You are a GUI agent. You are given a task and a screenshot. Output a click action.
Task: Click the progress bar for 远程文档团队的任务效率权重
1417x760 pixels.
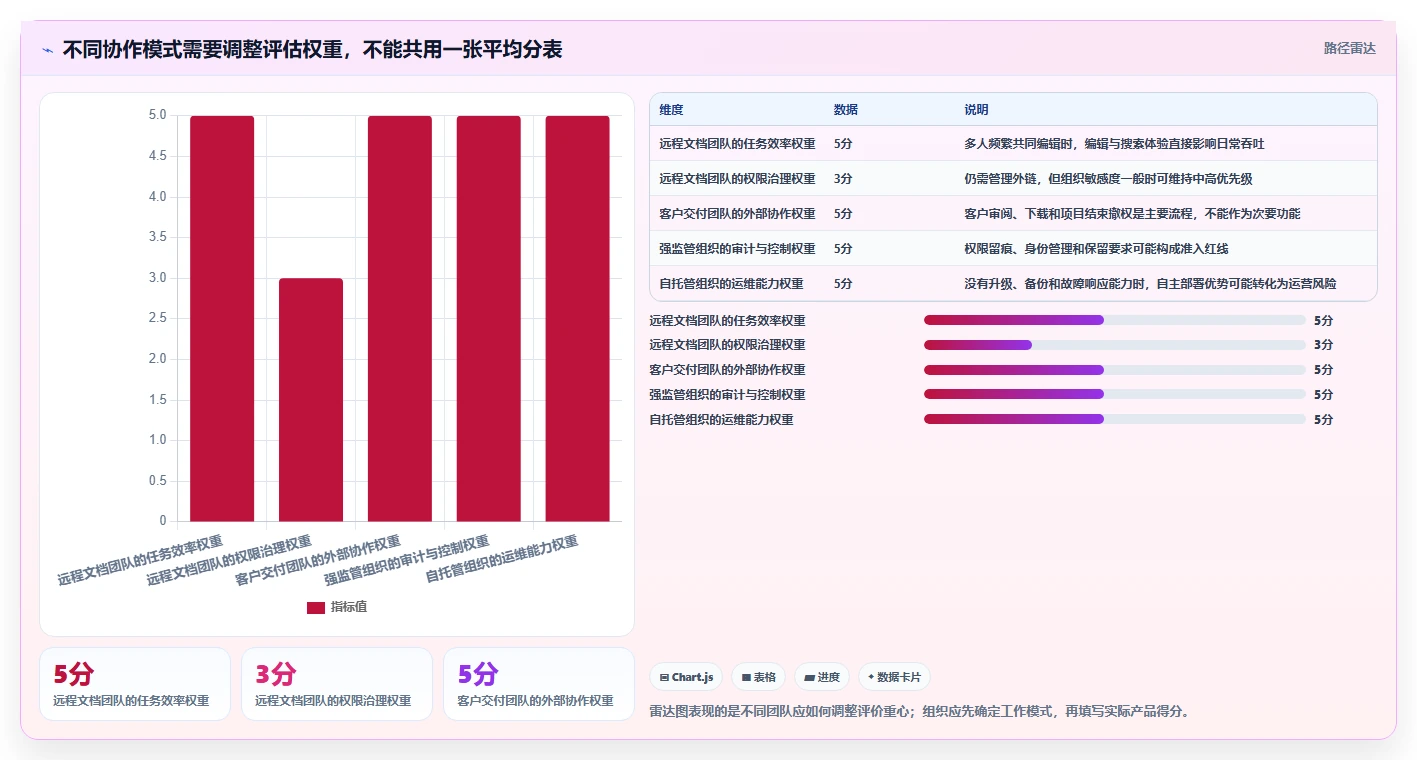(x=1115, y=320)
